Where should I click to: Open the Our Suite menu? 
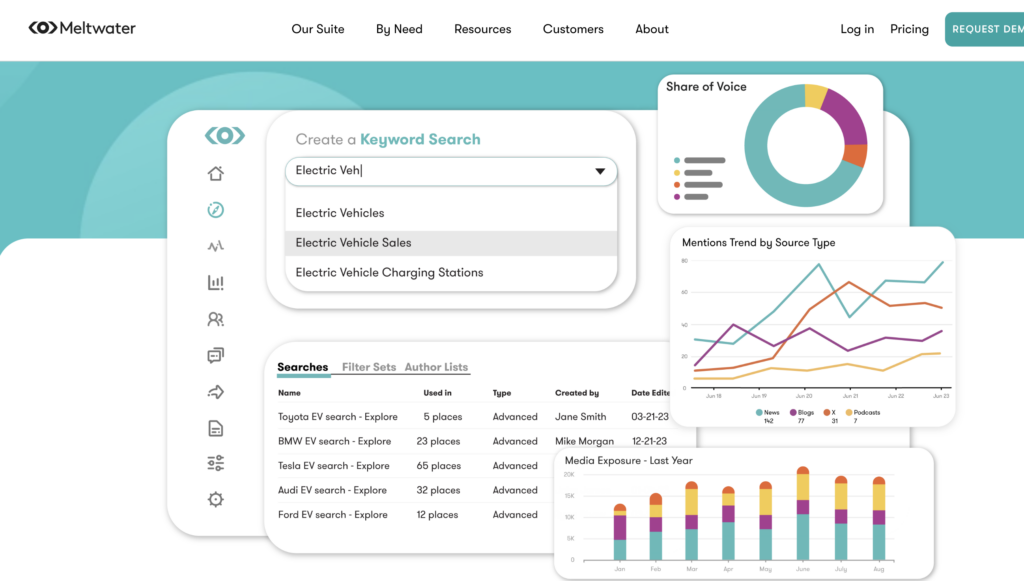317,29
